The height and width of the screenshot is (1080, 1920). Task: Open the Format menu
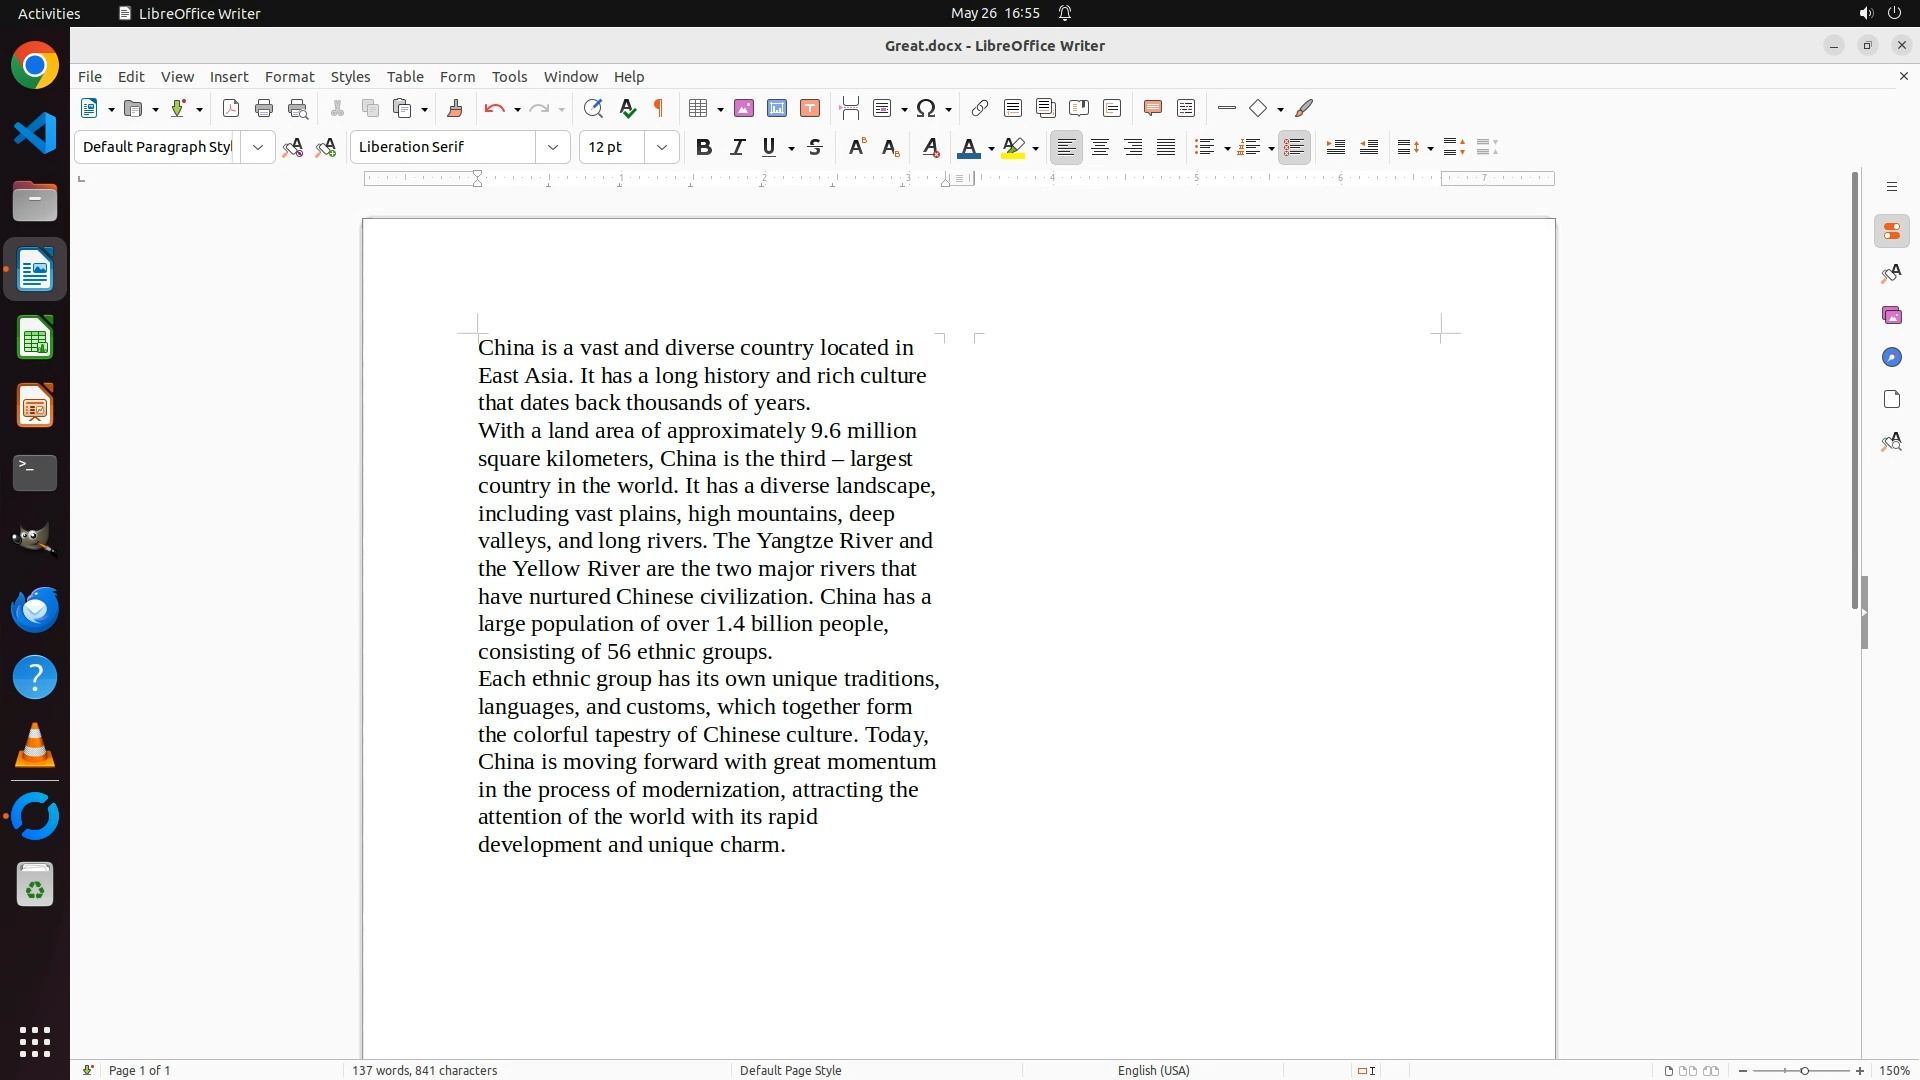289,77
